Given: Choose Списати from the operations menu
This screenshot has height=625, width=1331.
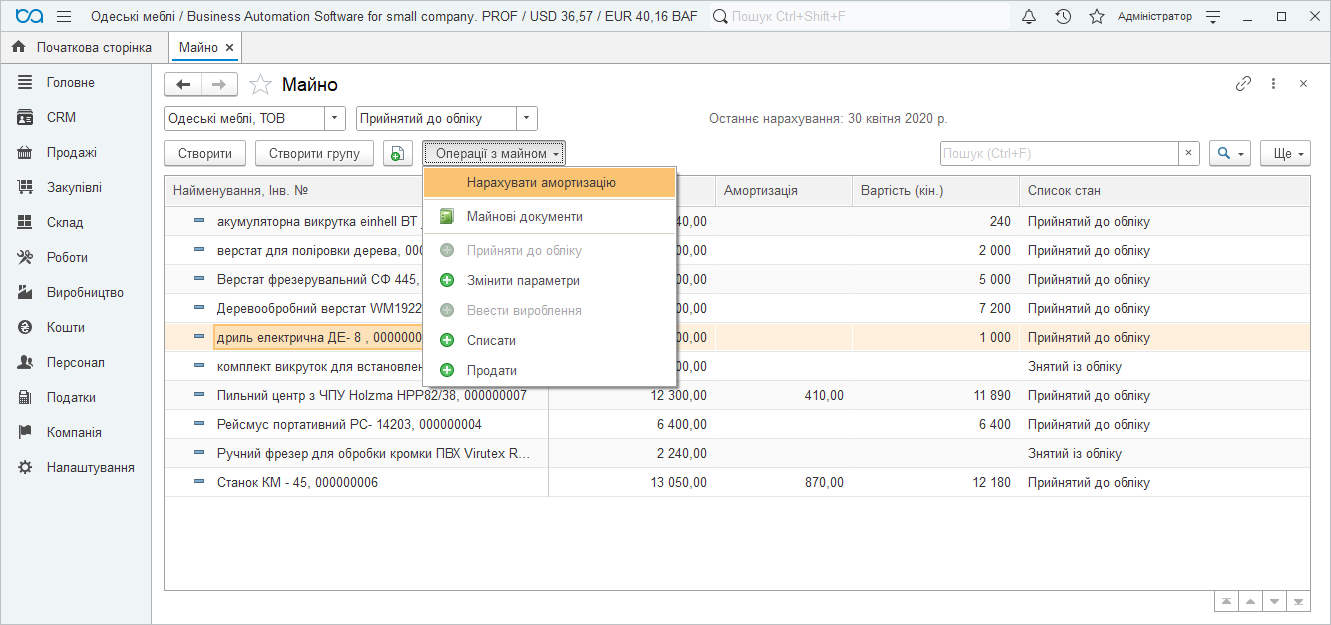Looking at the screenshot, I should [x=491, y=340].
